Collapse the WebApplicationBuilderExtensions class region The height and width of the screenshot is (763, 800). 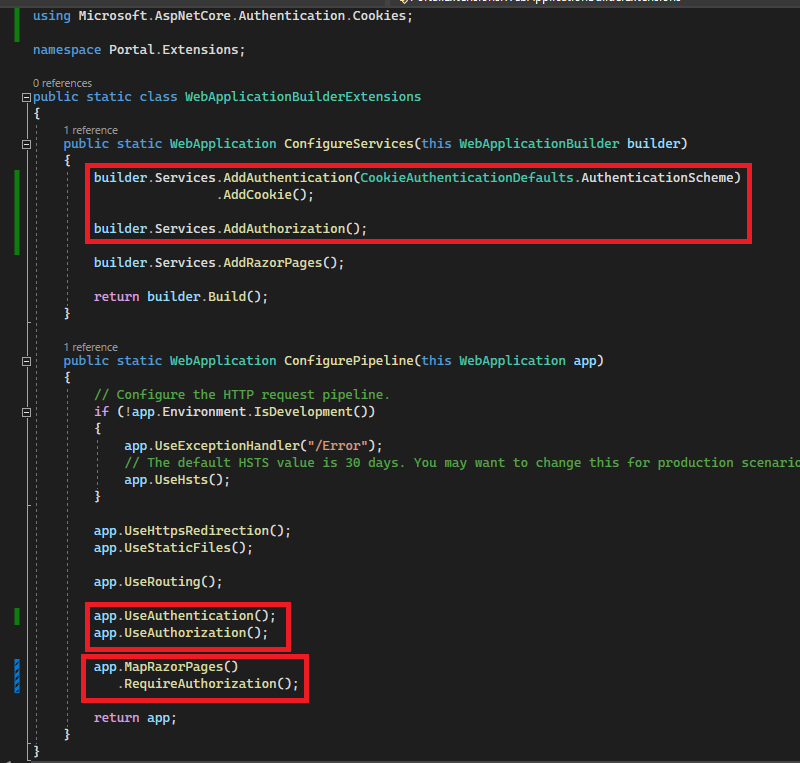pyautogui.click(x=25, y=97)
